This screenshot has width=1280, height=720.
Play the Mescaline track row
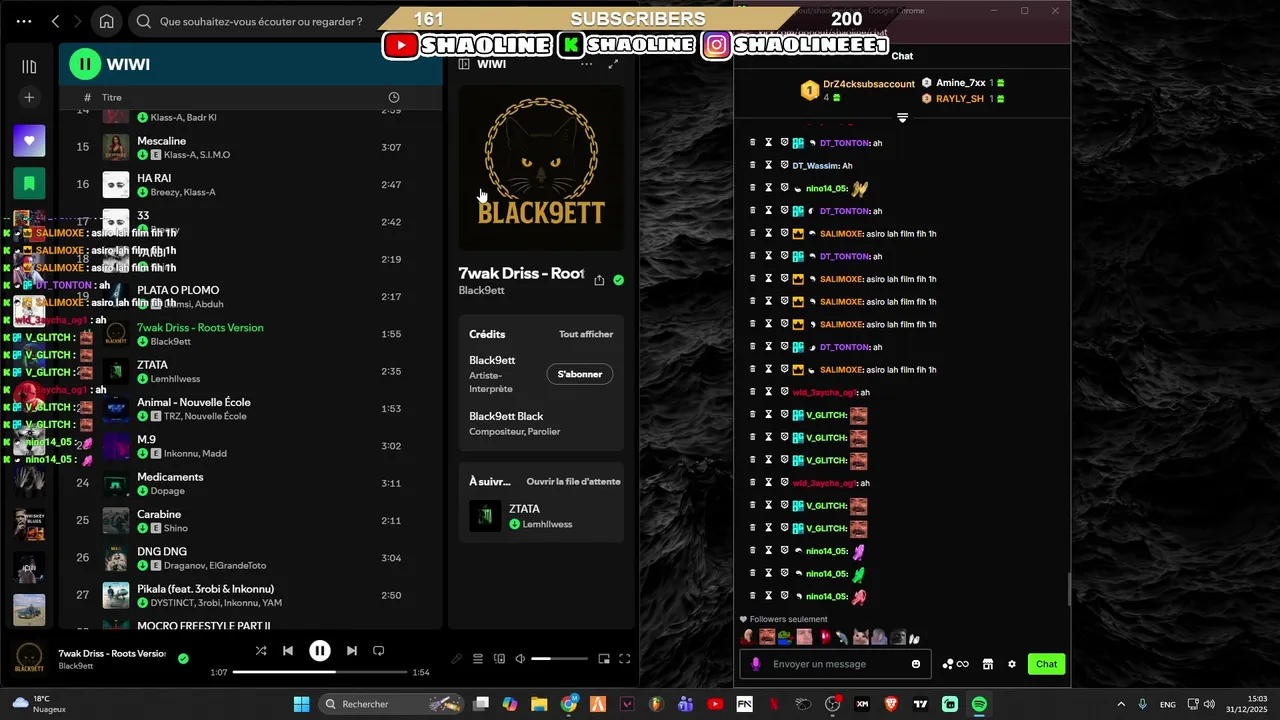[x=250, y=147]
